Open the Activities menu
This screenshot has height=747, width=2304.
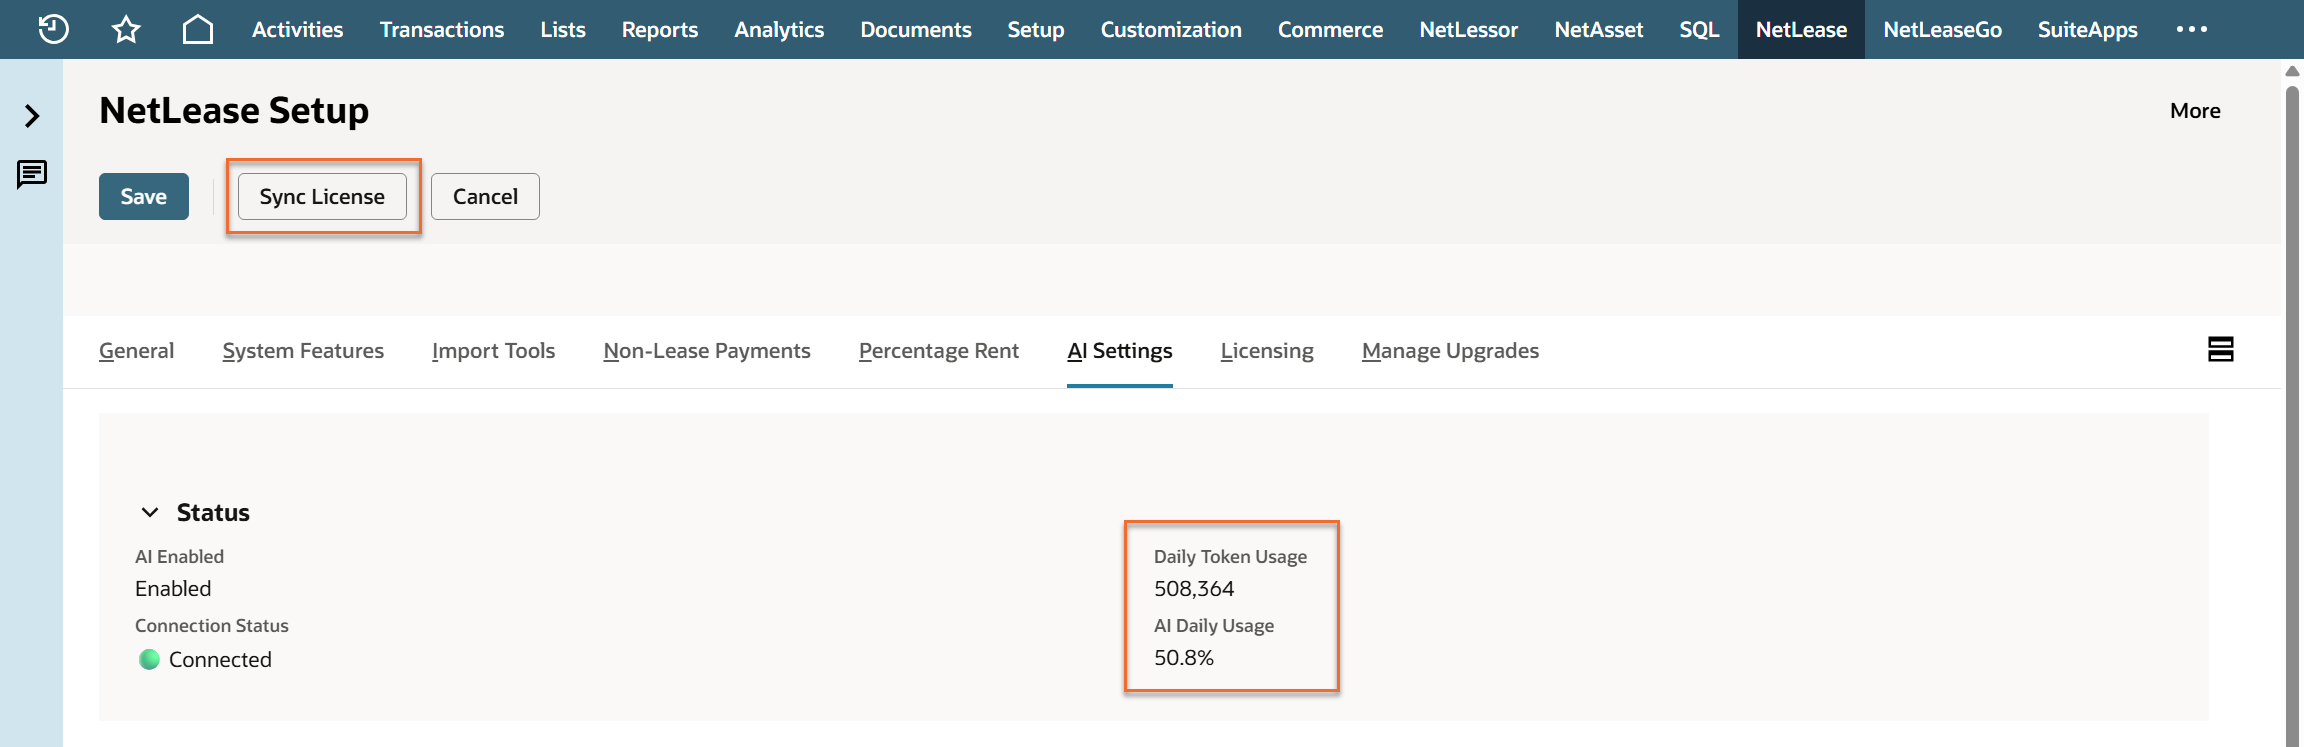coord(297,29)
